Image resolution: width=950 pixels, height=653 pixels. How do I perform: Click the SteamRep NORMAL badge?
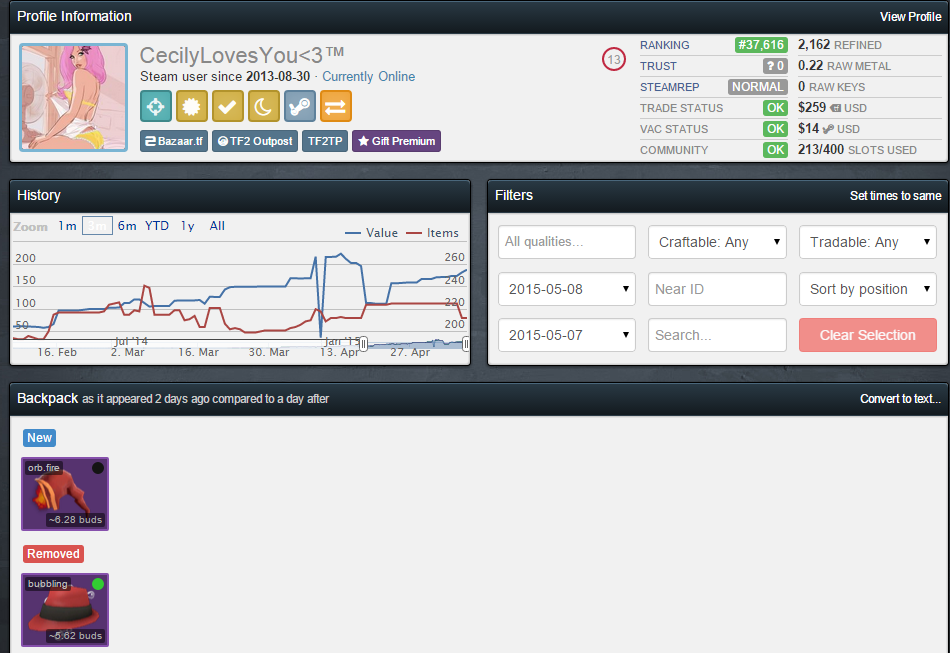coord(757,87)
